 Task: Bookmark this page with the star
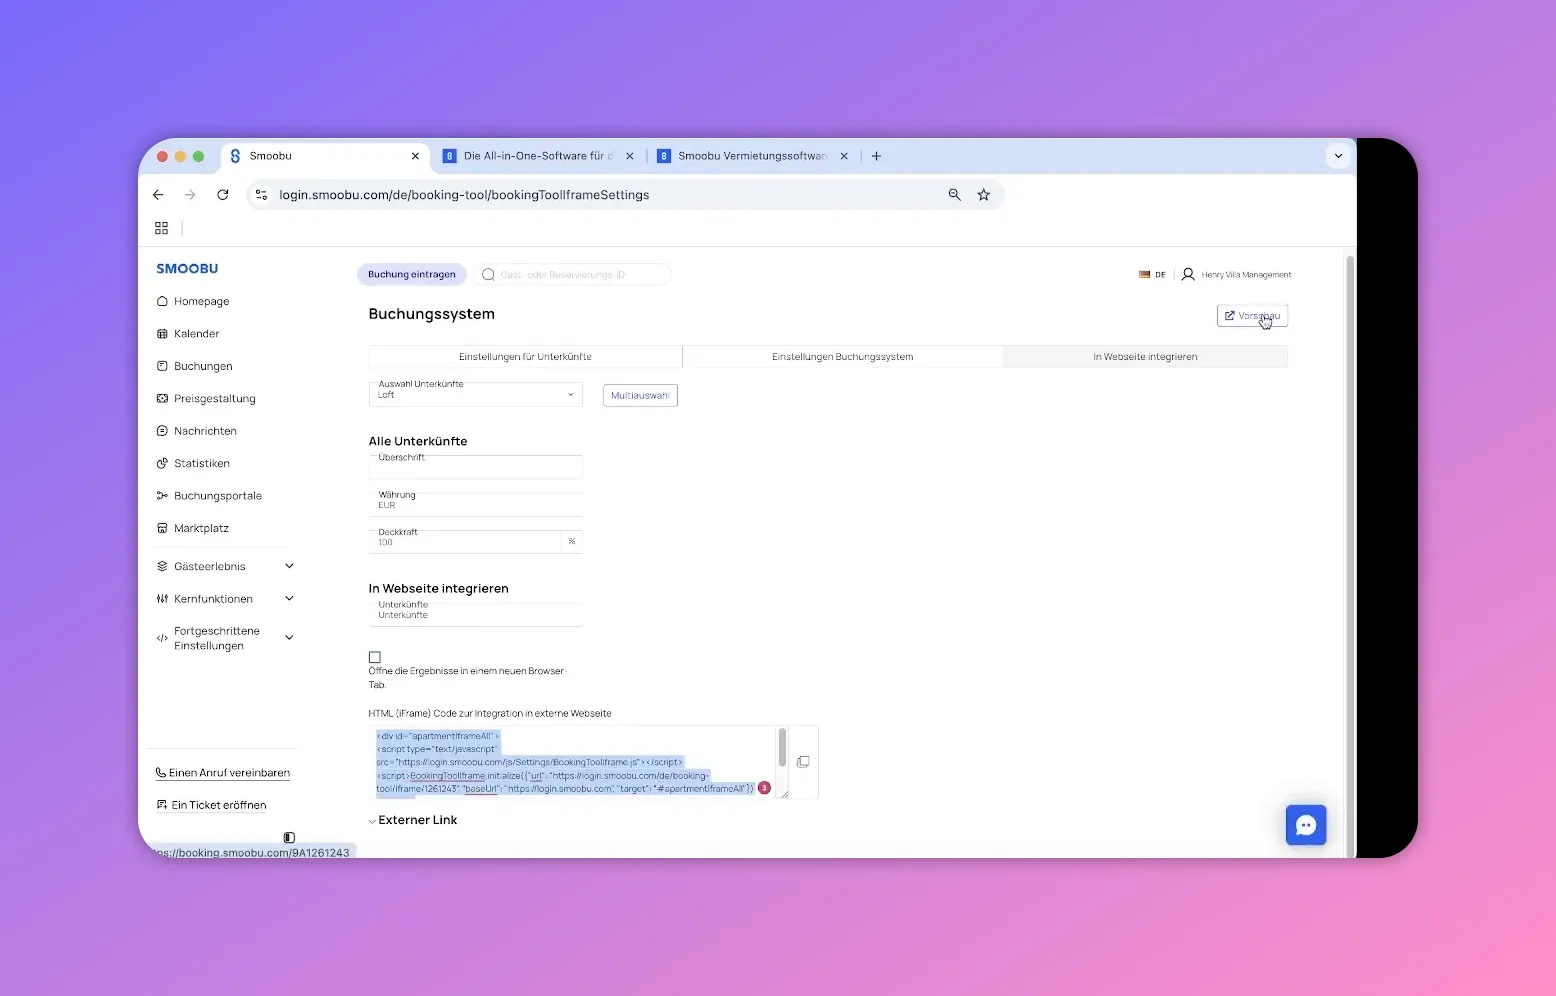tap(984, 195)
